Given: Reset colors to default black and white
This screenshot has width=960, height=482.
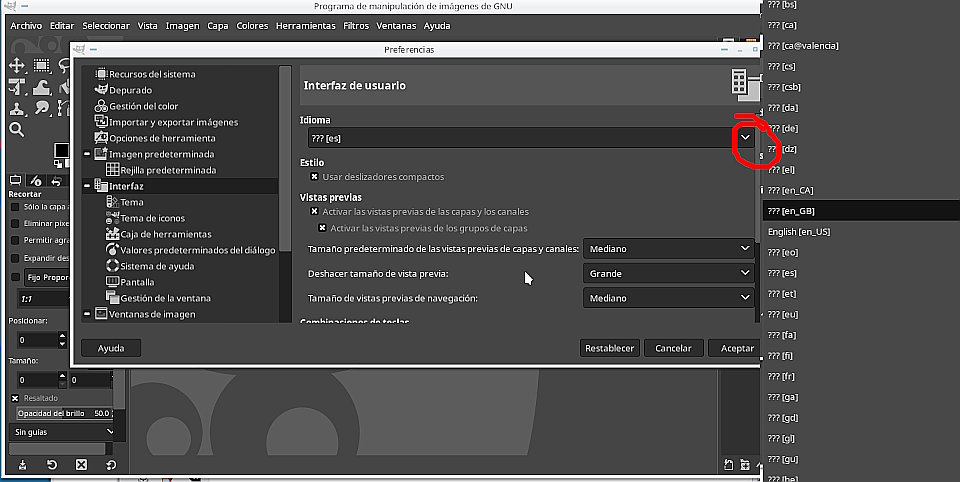Looking at the screenshot, I should click(59, 164).
